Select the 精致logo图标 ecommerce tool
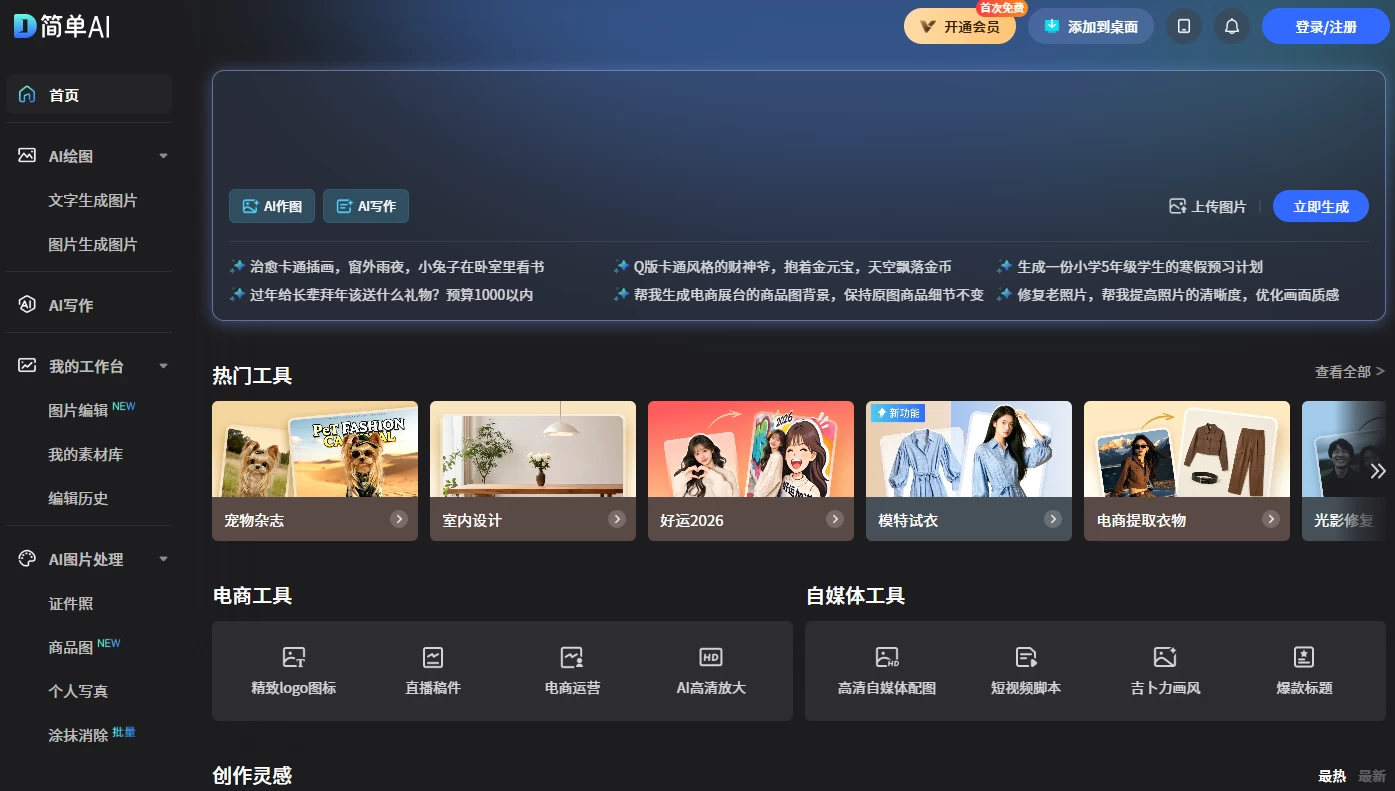The image size is (1395, 791). [294, 671]
